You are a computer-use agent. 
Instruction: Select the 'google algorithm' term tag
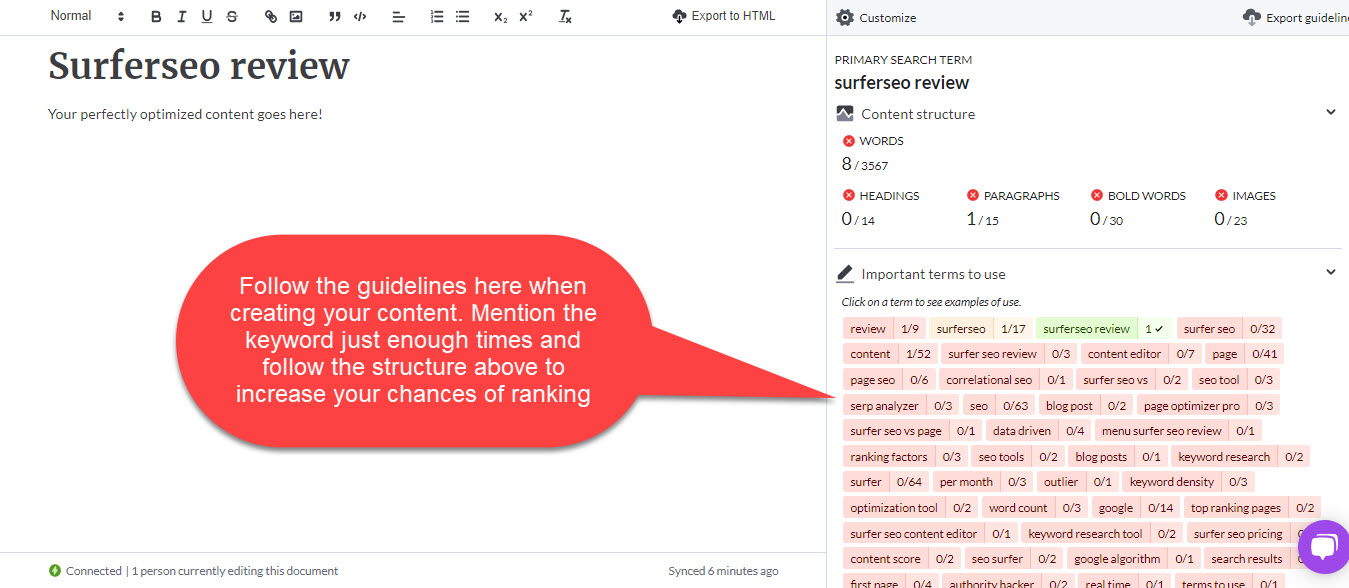tap(1134, 559)
